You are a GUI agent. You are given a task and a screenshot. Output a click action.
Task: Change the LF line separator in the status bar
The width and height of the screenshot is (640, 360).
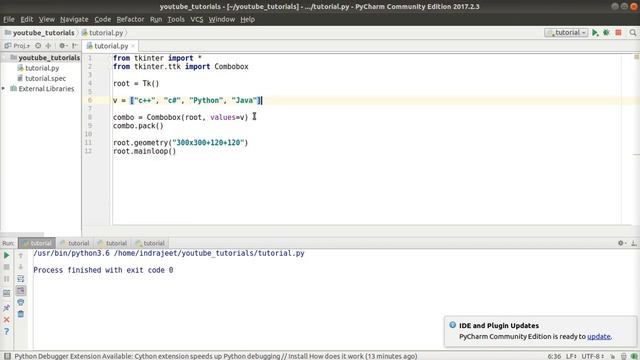coord(571,356)
